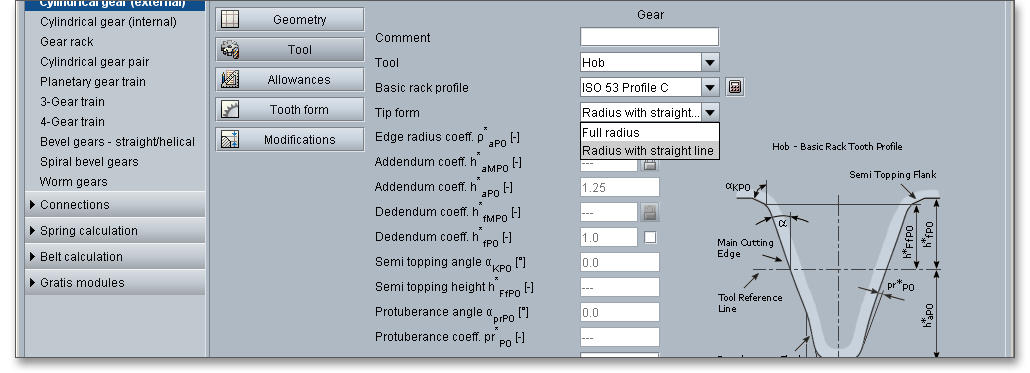Toggle checkbox beside Dedendum coeff. h*fP0
This screenshot has width=1030, height=373.
point(650,237)
